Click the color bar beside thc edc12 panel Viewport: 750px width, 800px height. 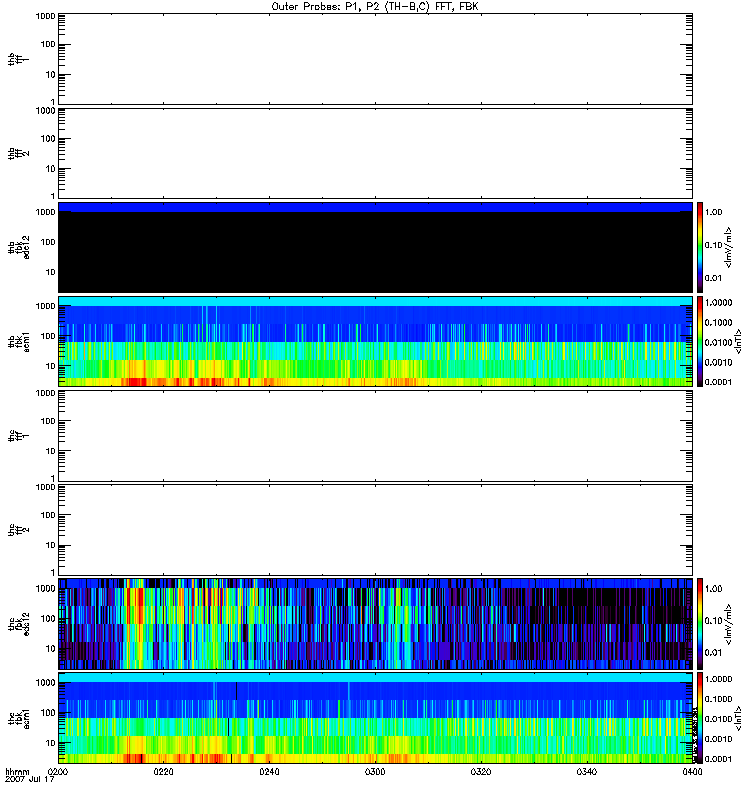[701, 622]
